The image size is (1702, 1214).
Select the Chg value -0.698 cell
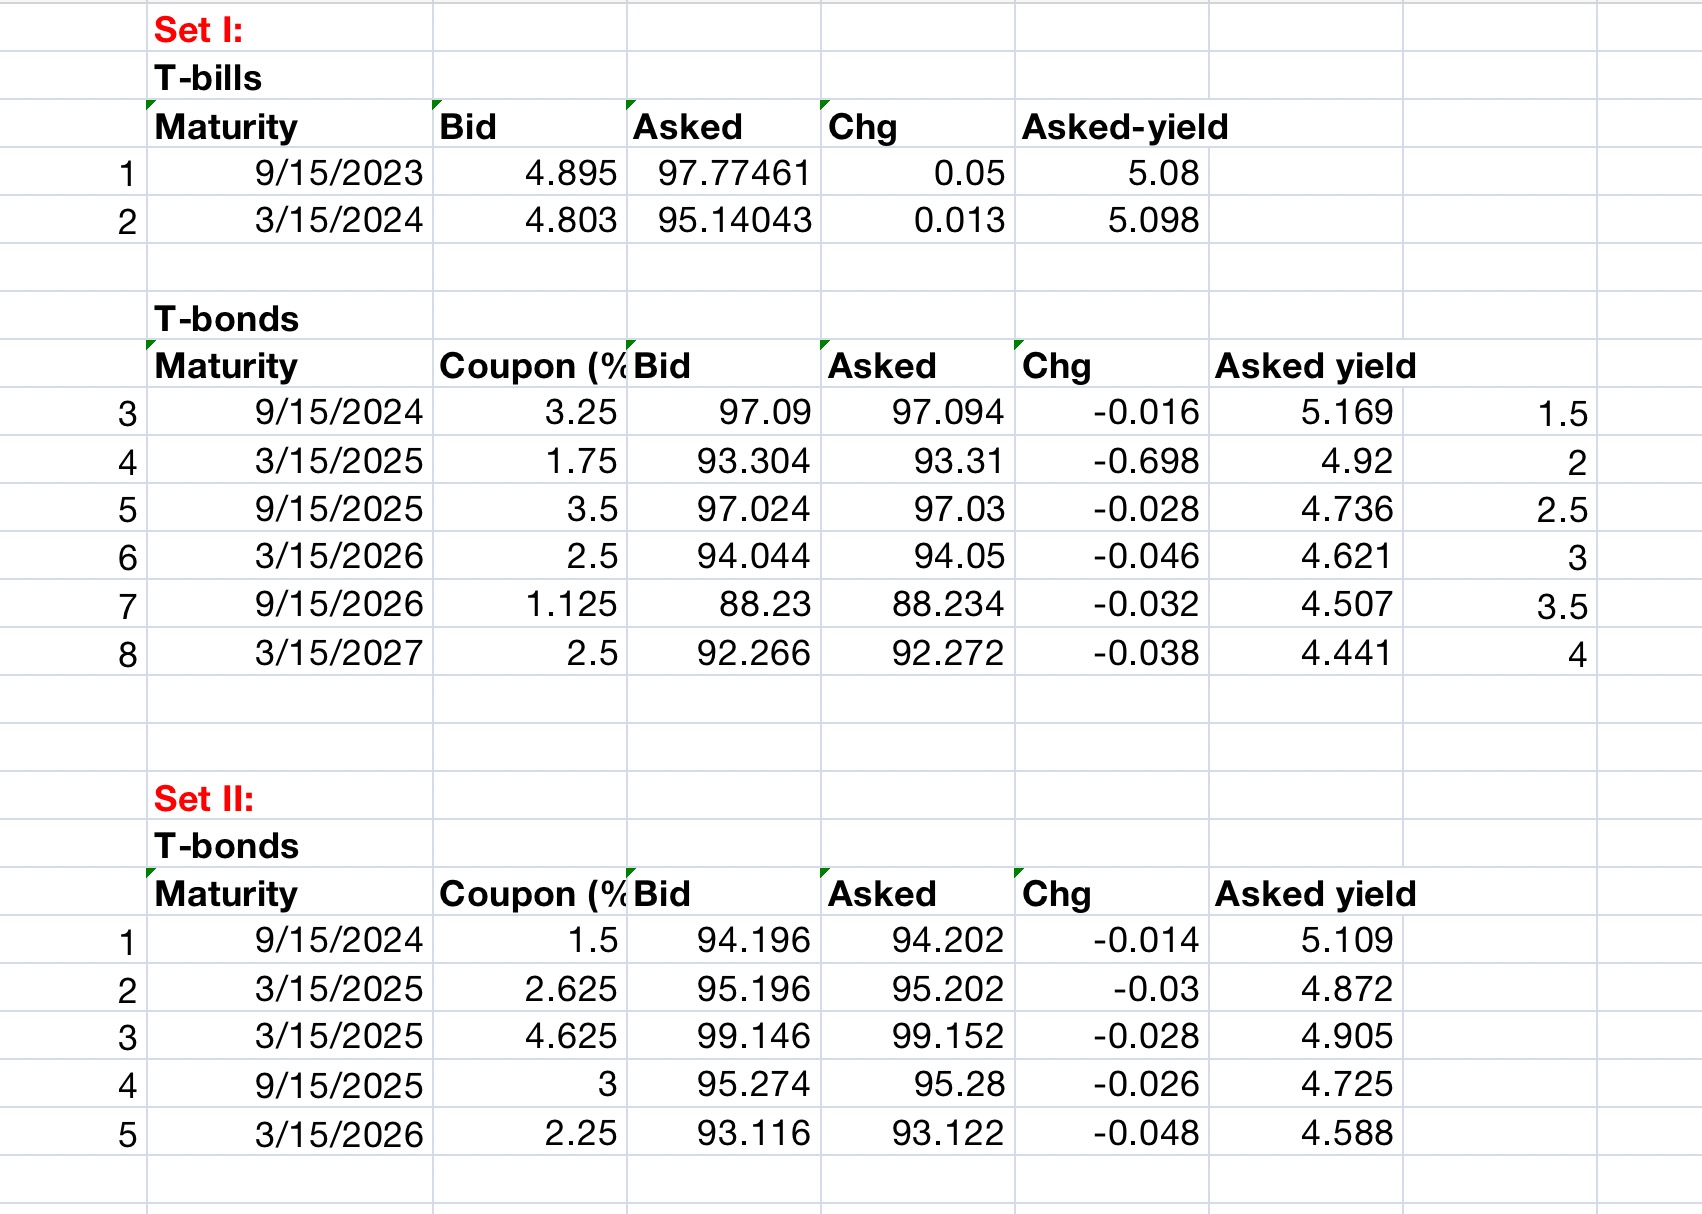point(1111,460)
